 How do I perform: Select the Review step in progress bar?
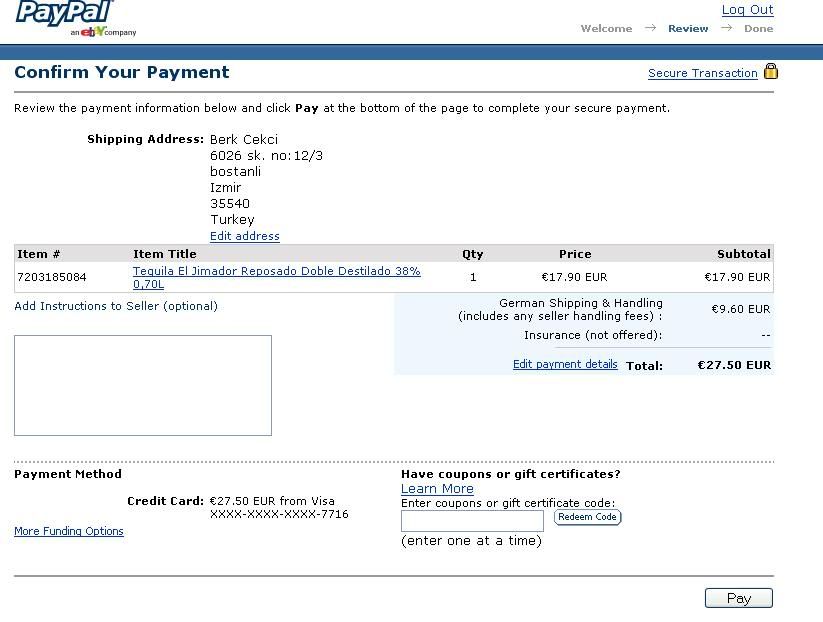pos(688,28)
